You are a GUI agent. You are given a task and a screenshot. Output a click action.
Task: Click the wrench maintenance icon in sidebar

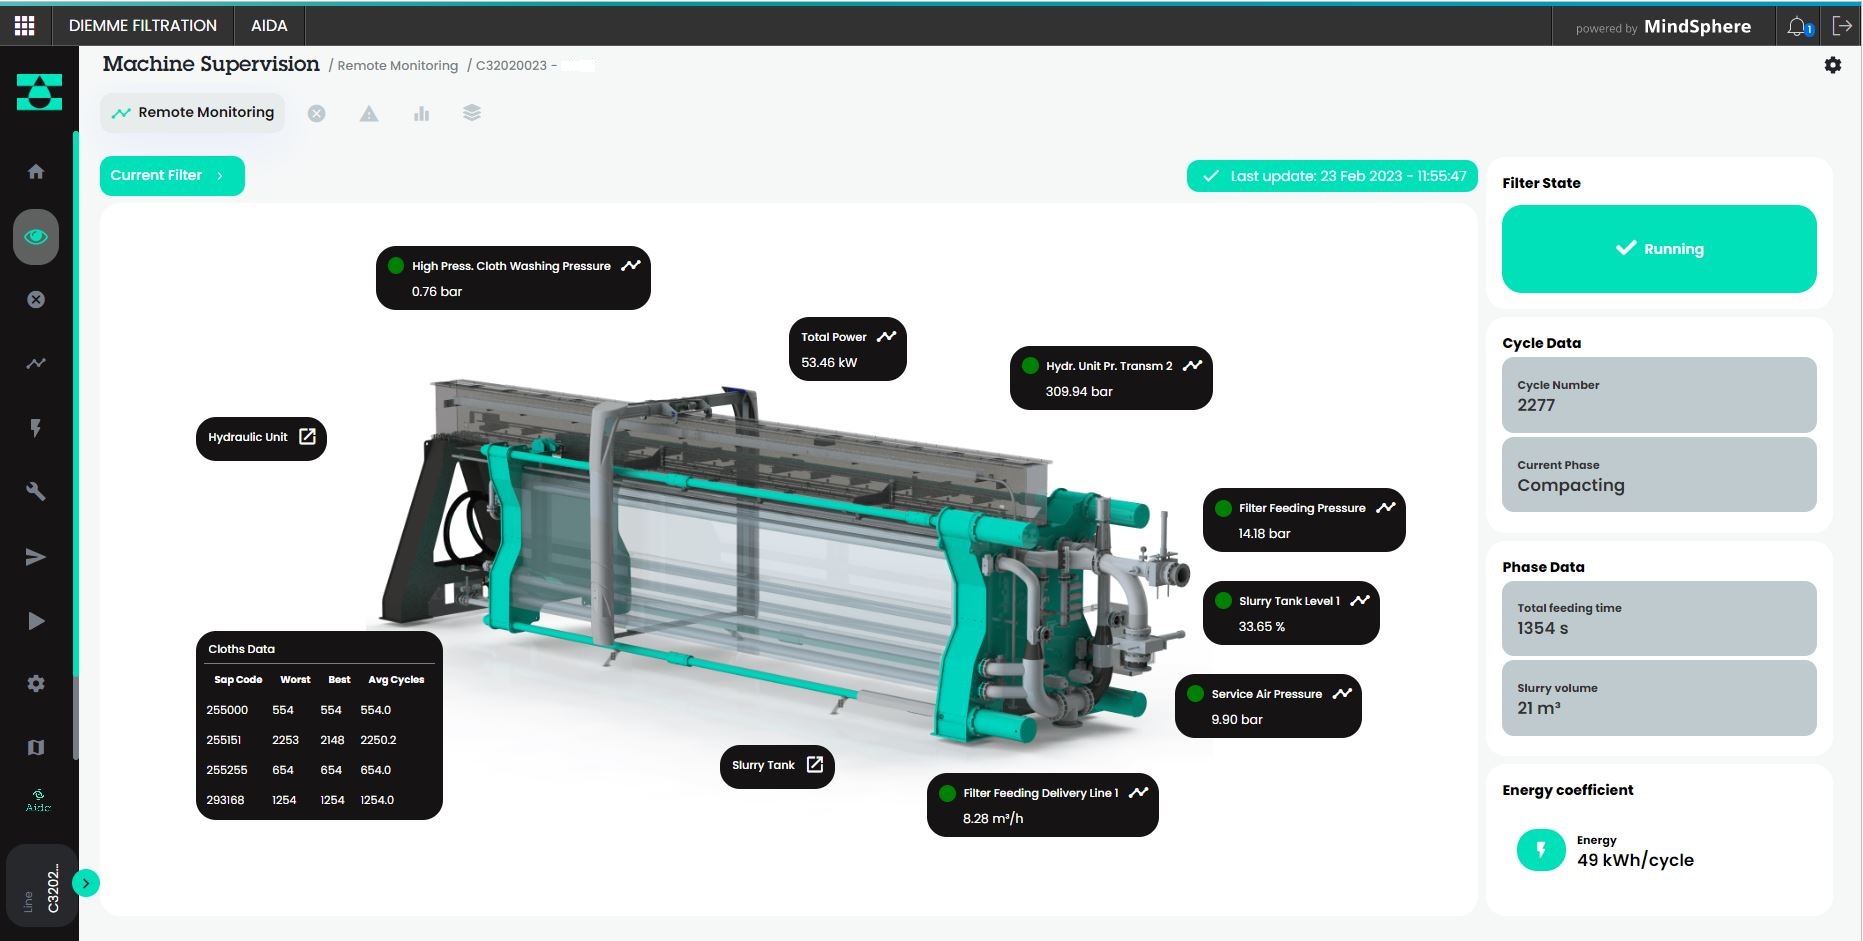[36, 491]
